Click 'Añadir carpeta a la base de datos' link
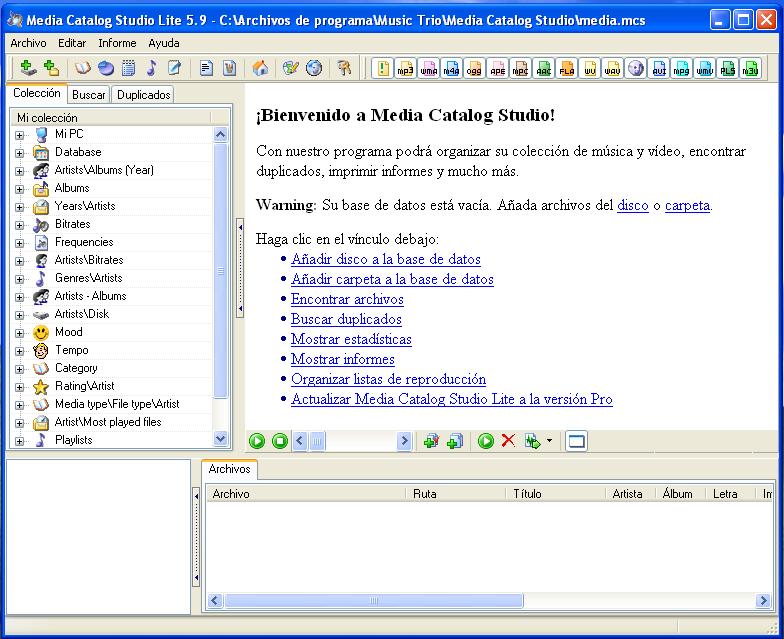 [x=392, y=279]
